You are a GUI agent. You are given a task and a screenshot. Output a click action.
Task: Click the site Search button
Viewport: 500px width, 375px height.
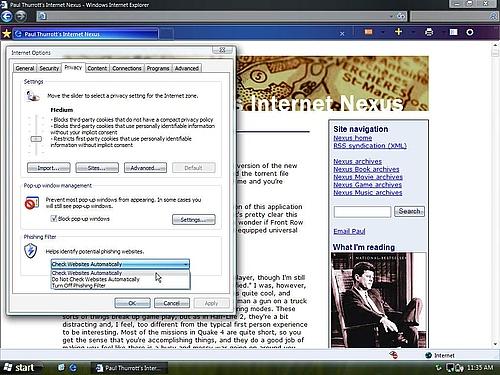[x=409, y=211]
